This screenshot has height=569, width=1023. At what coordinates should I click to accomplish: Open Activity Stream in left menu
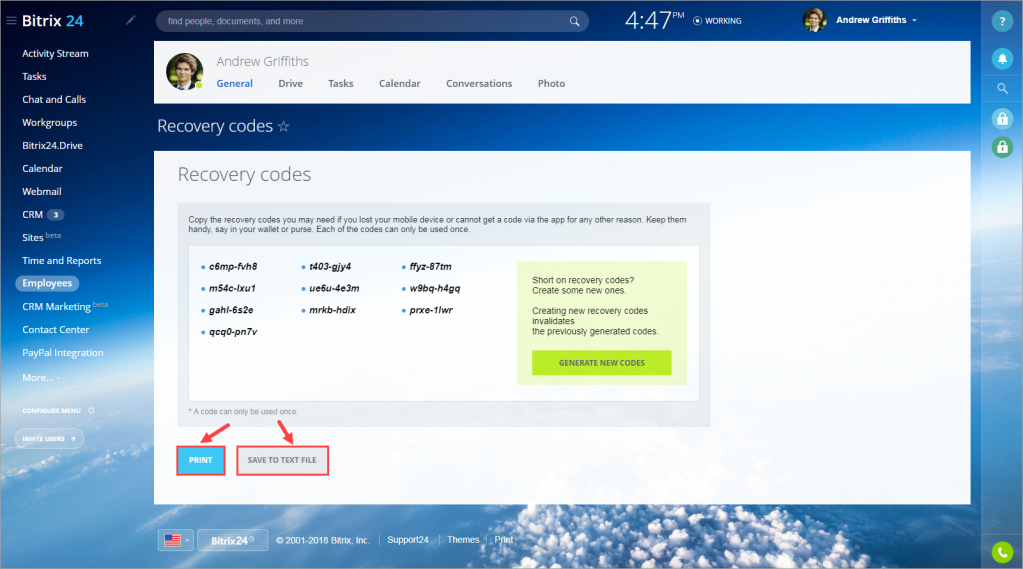55,54
